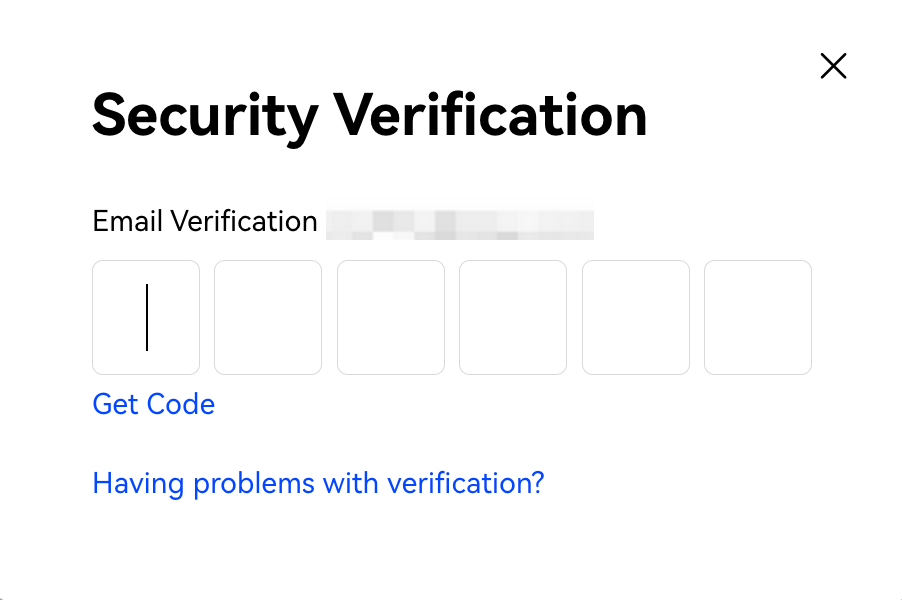Viewport: 902px width, 600px height.
Task: Click the blurred email address
Action: click(460, 222)
